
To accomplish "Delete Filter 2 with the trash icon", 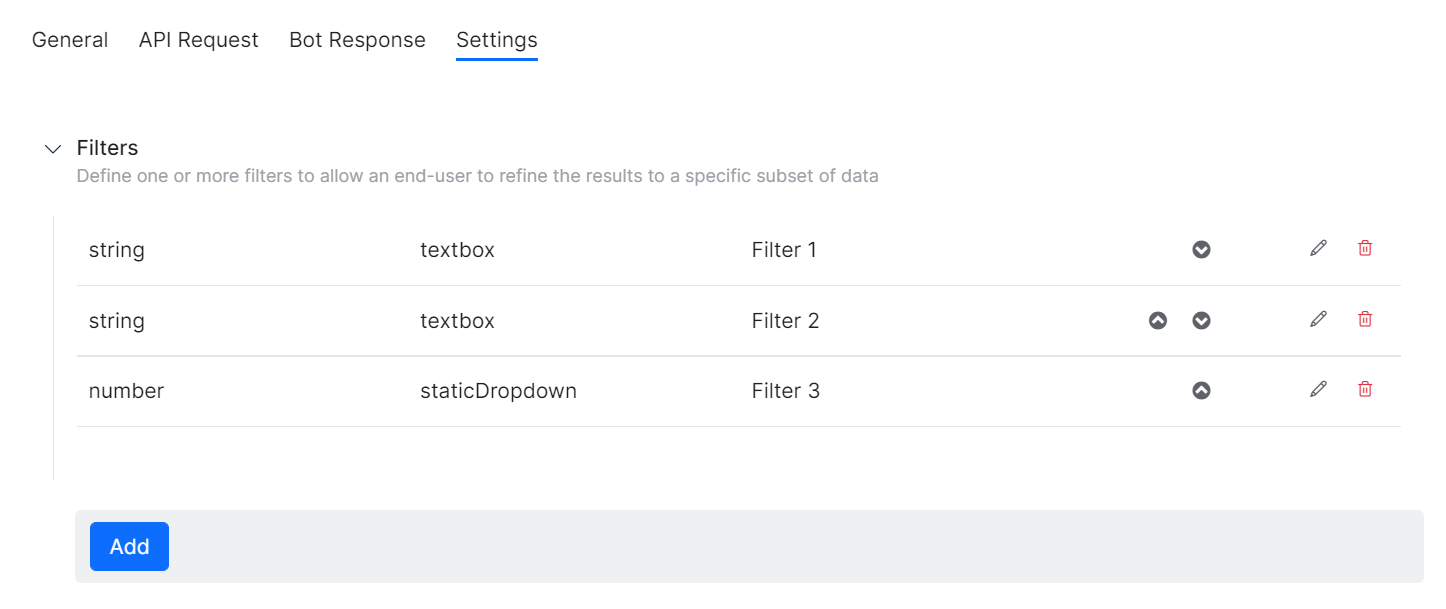I will click(1364, 318).
